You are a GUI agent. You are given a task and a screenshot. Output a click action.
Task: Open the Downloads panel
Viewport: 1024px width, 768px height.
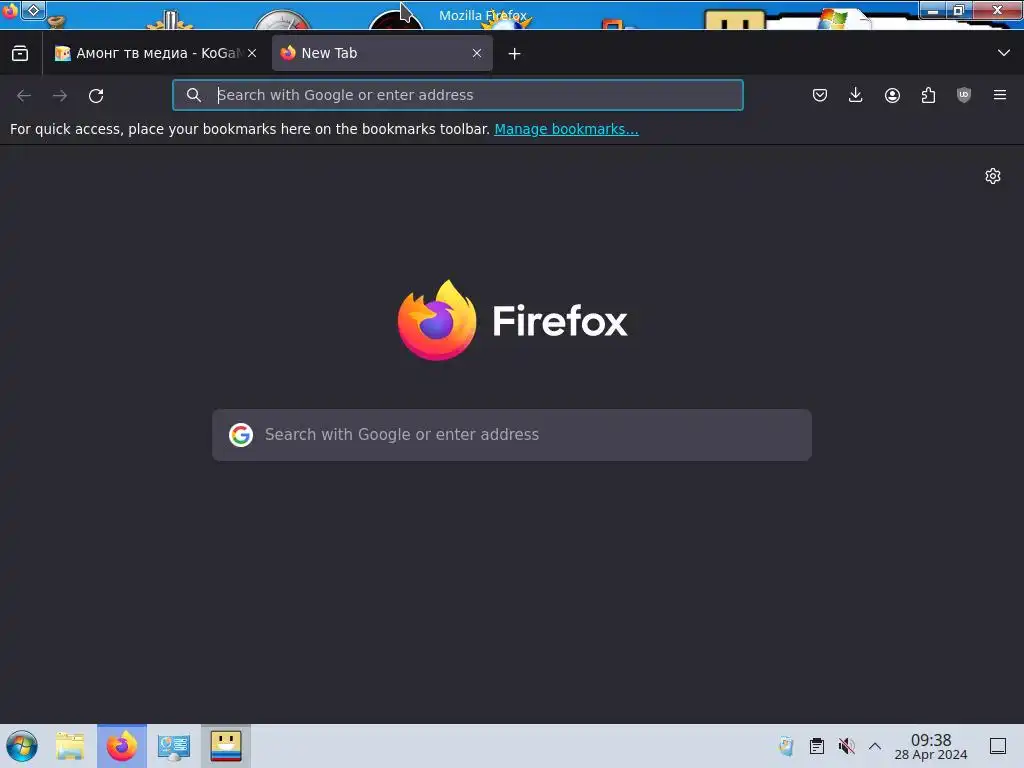(x=856, y=95)
